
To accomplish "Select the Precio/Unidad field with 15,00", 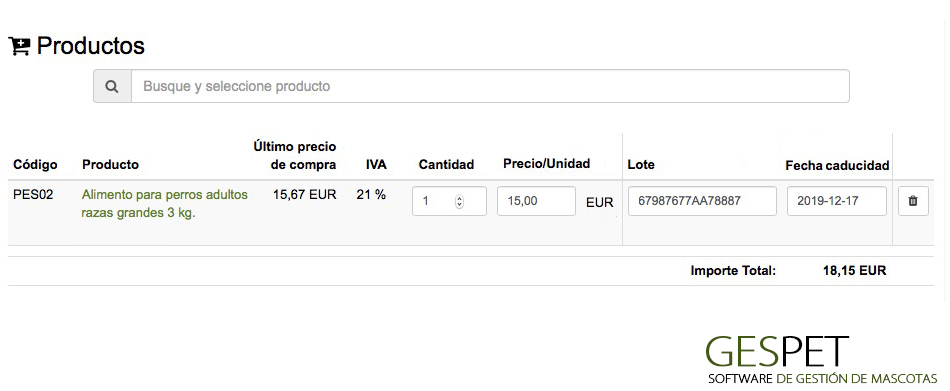I will pyautogui.click(x=536, y=201).
